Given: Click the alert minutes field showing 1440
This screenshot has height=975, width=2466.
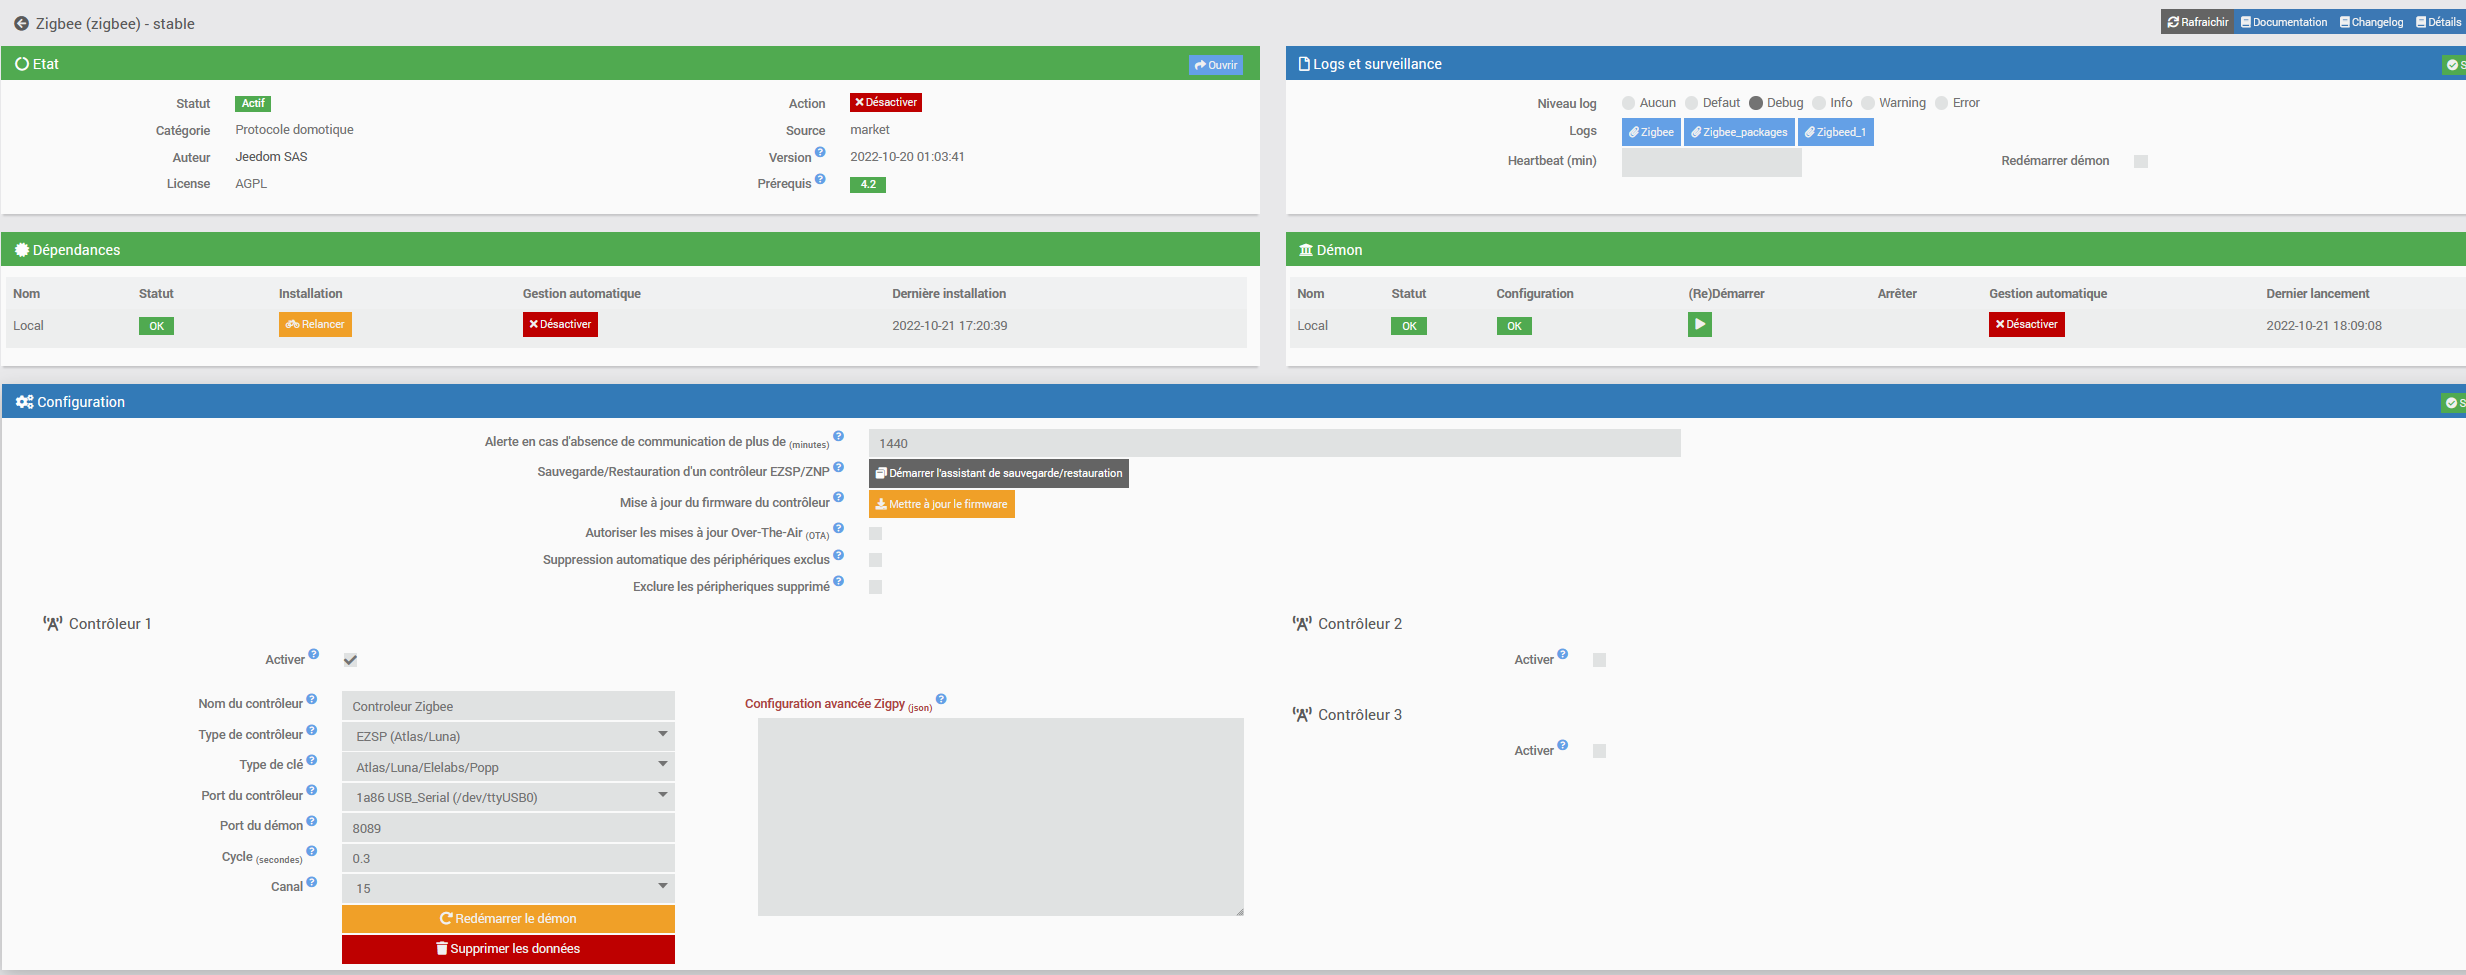Looking at the screenshot, I should [x=1275, y=443].
